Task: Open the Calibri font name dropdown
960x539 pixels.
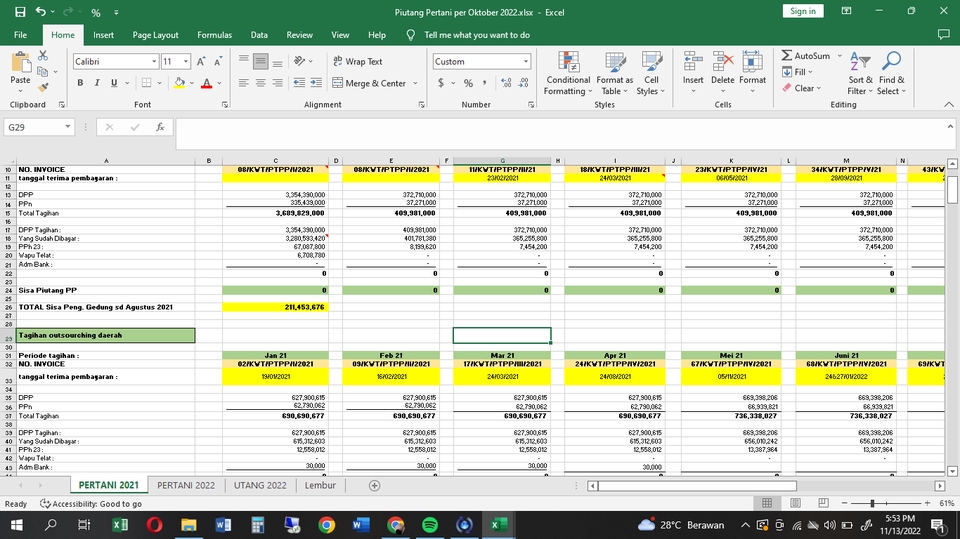Action: 154,61
